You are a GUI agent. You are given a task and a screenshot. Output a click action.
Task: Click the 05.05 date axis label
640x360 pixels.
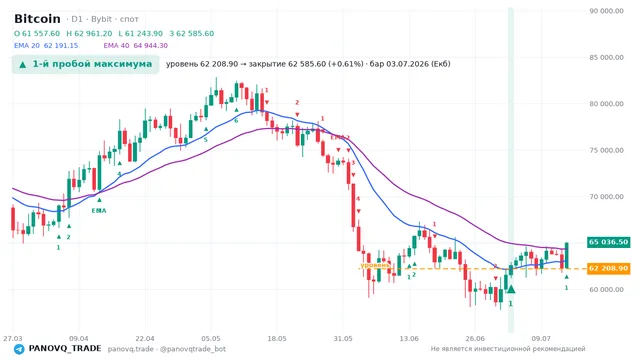(x=211, y=339)
